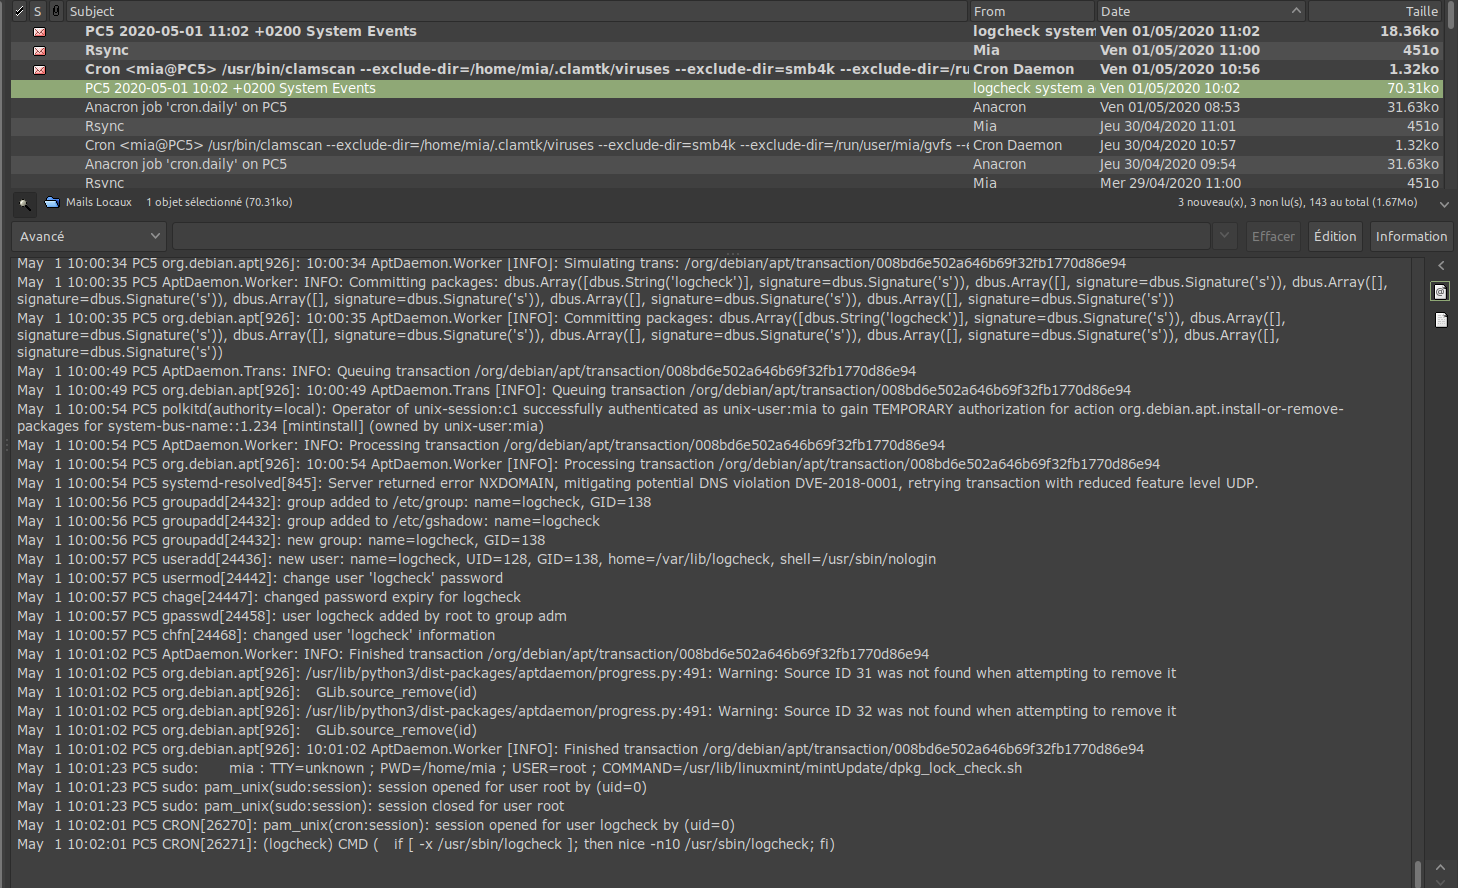Click the attachment paperclip column header
Image resolution: width=1458 pixels, height=888 pixels.
click(56, 11)
